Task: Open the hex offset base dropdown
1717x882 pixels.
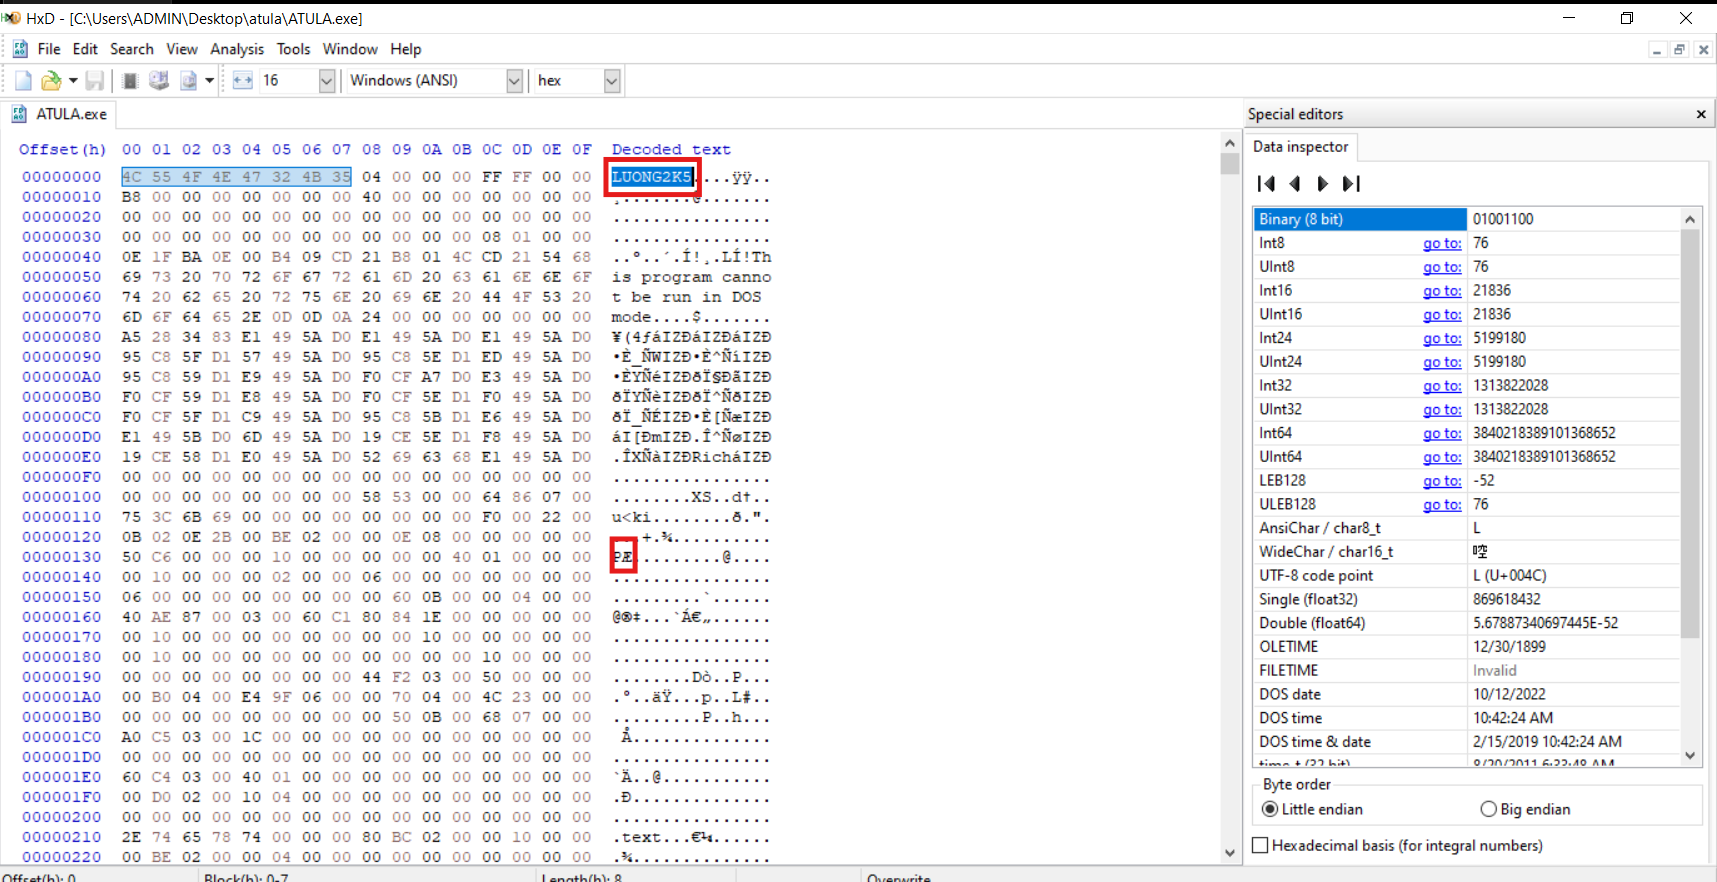Action: (612, 81)
